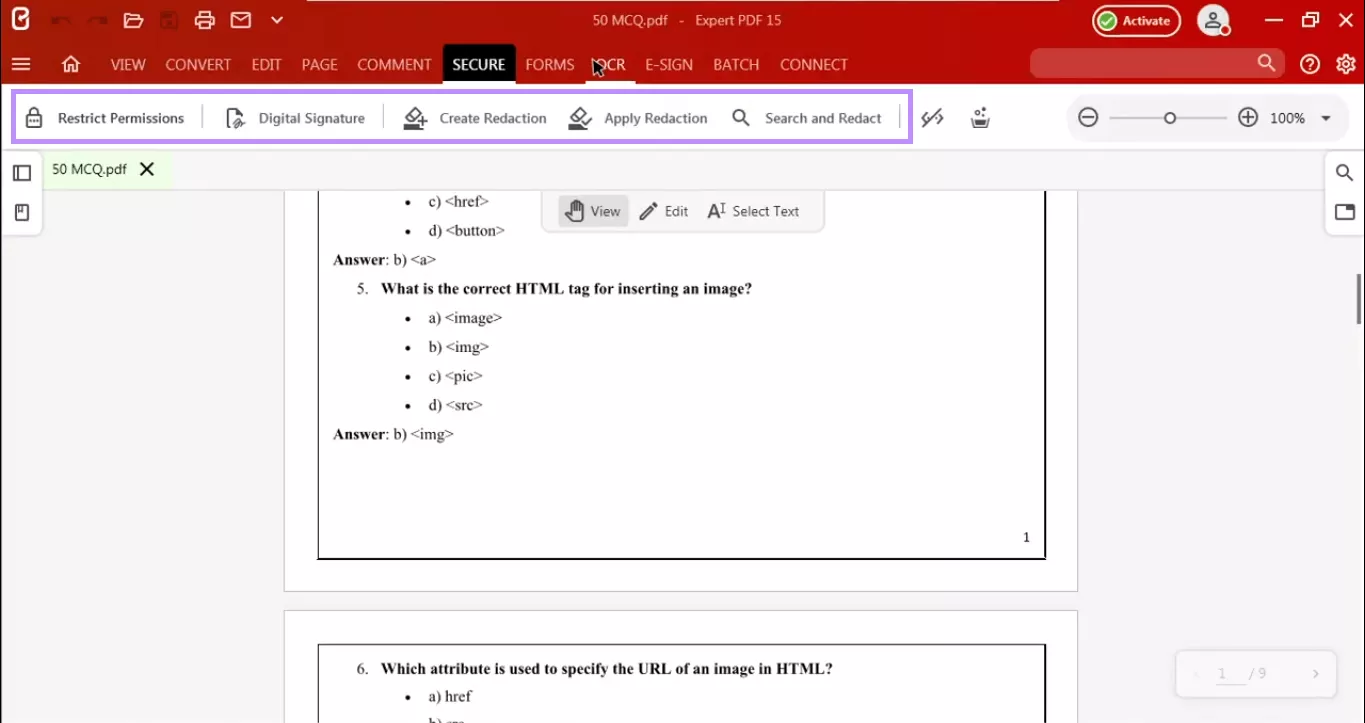This screenshot has width=1365, height=723.
Task: Switch to the FORMS ribbon tab
Action: pos(549,64)
